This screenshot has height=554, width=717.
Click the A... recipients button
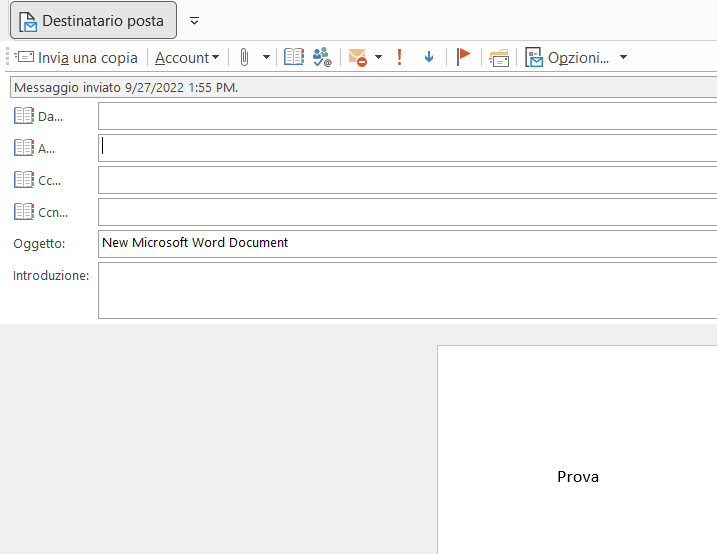tap(34, 148)
